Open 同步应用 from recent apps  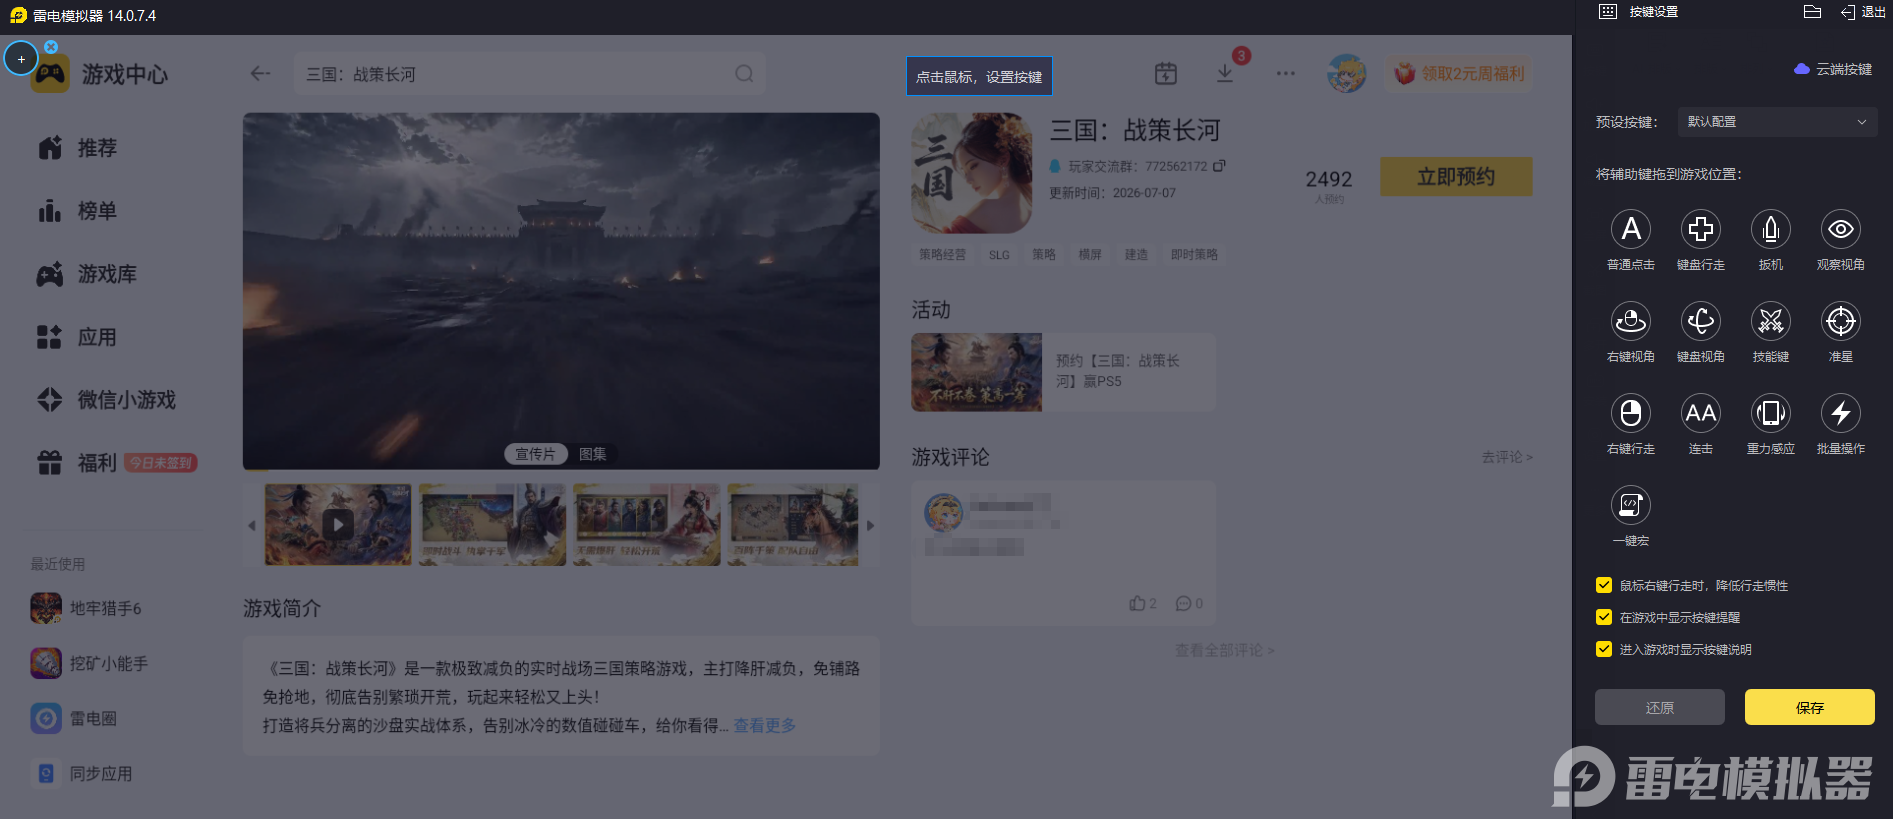pyautogui.click(x=82, y=773)
